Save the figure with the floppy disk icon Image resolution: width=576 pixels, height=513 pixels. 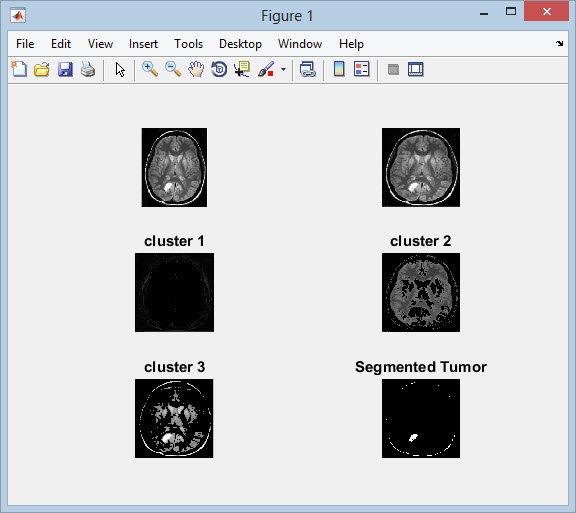65,69
